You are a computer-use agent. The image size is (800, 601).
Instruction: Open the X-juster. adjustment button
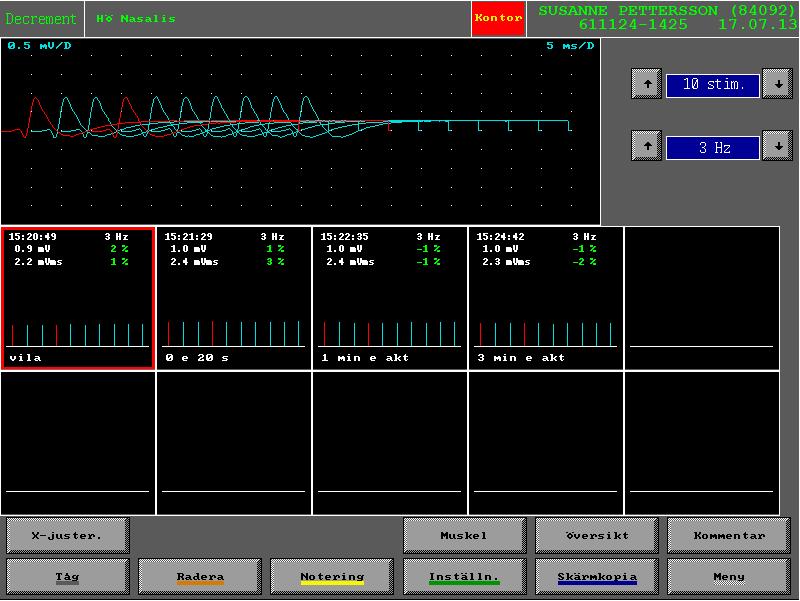67,535
